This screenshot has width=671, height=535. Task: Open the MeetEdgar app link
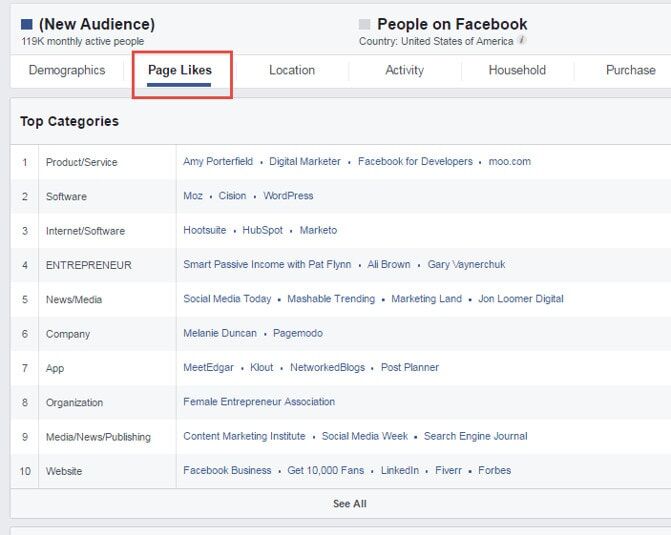click(x=208, y=367)
